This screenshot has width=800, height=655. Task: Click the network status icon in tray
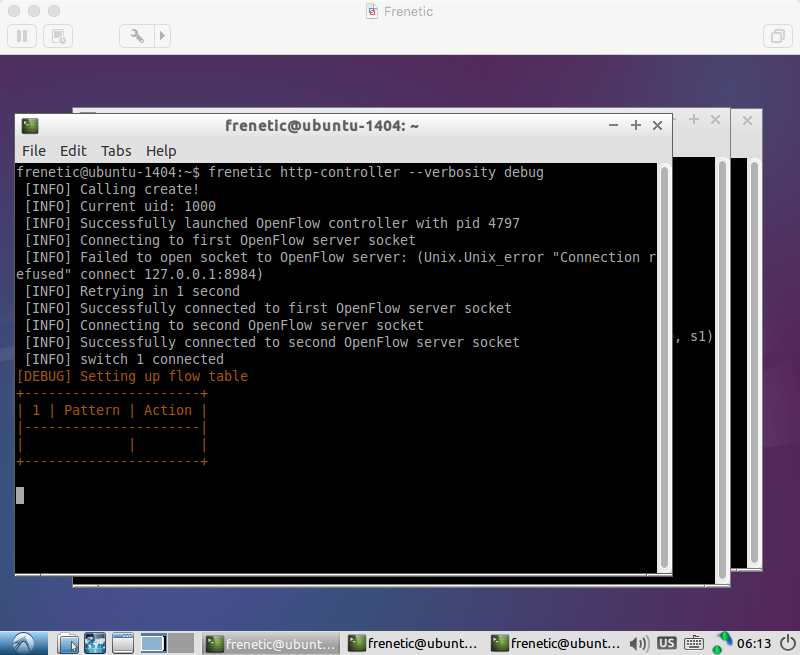(x=721, y=643)
